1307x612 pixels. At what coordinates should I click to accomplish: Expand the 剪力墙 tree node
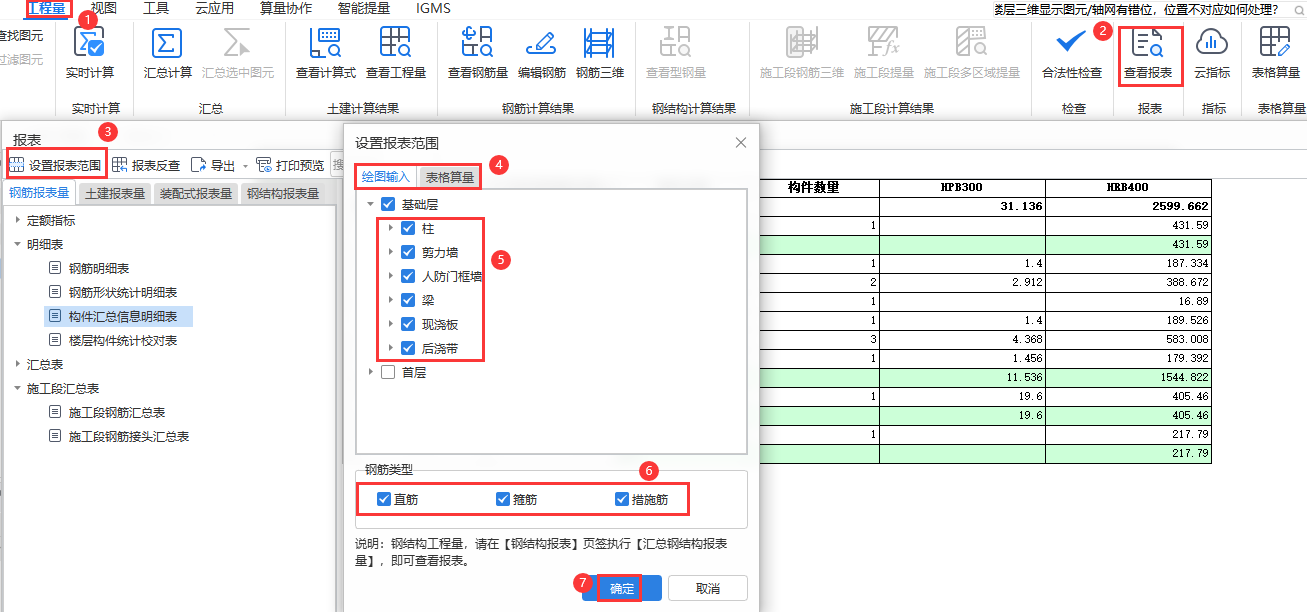pos(391,252)
